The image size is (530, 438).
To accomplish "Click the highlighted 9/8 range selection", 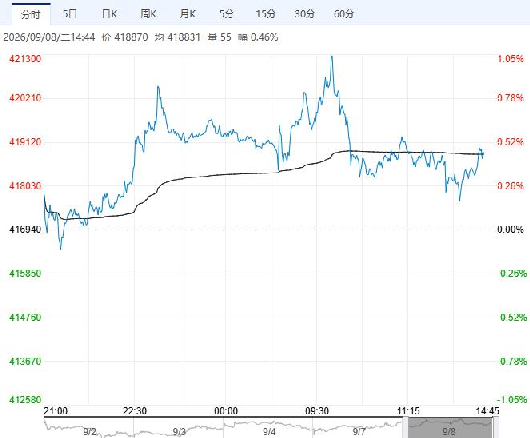I will click(449, 428).
